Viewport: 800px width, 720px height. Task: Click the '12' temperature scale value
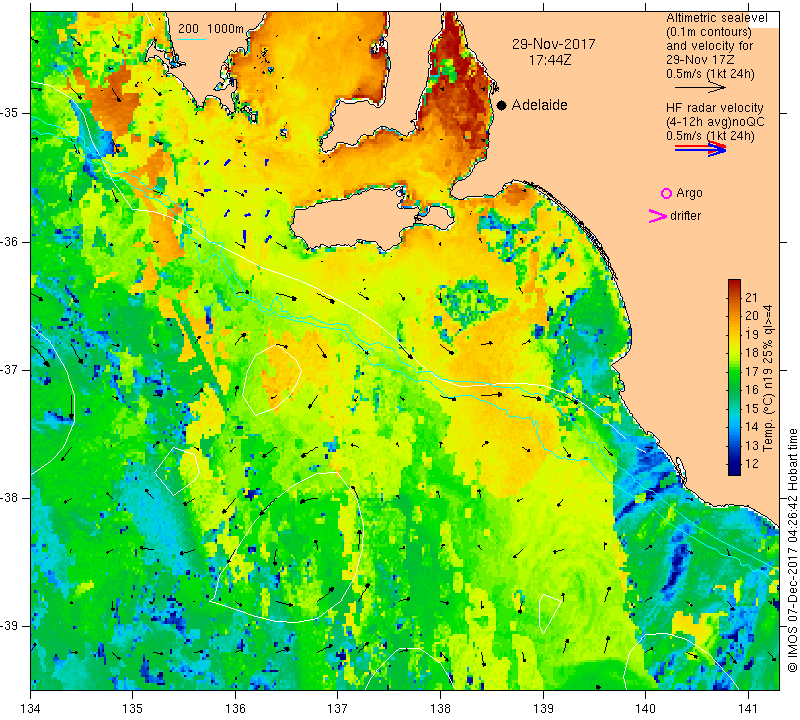pos(752,464)
